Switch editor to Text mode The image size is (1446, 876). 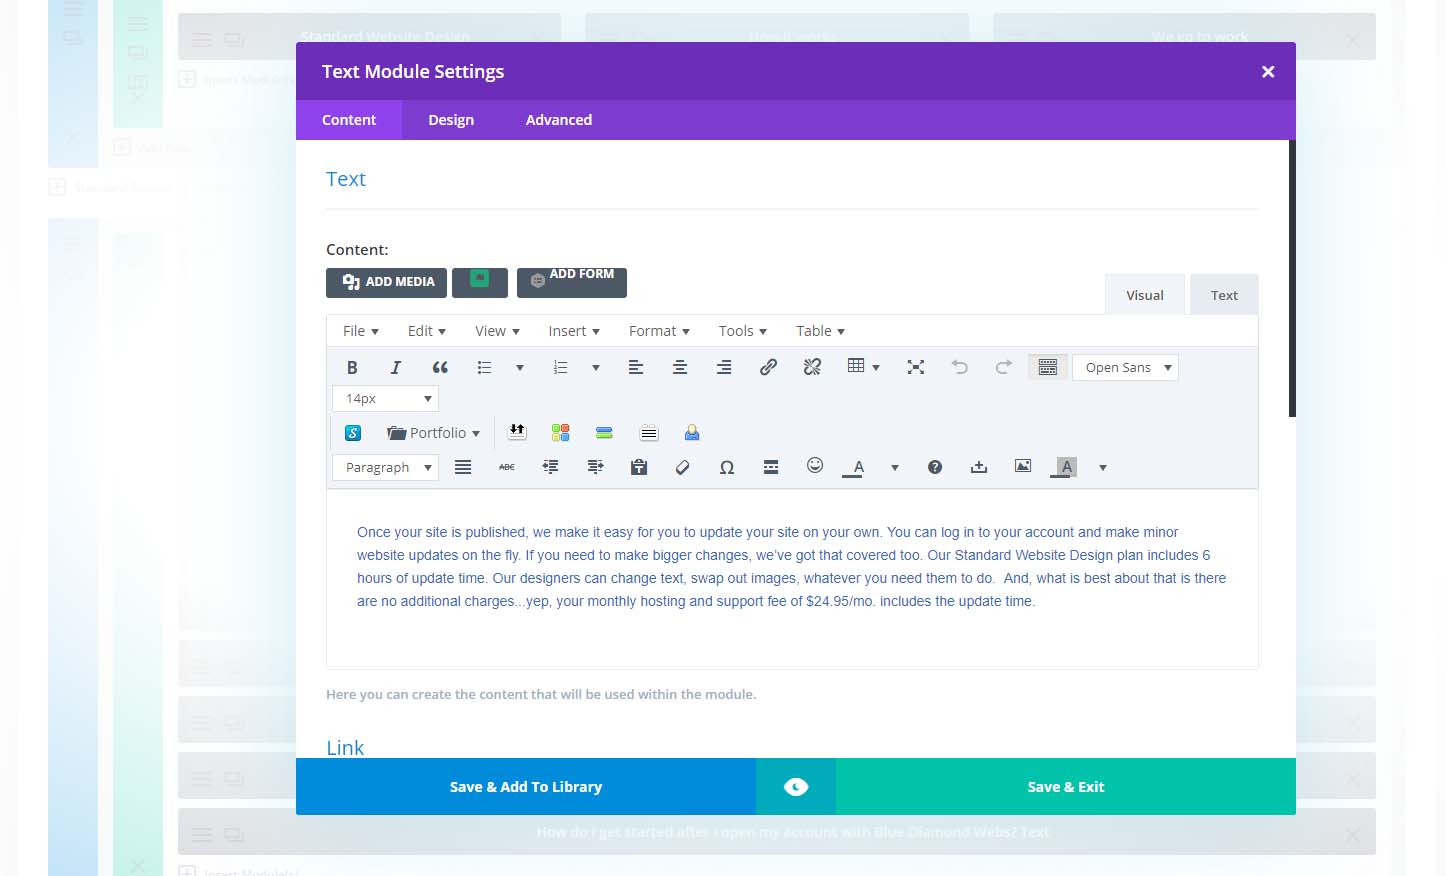tap(1224, 295)
